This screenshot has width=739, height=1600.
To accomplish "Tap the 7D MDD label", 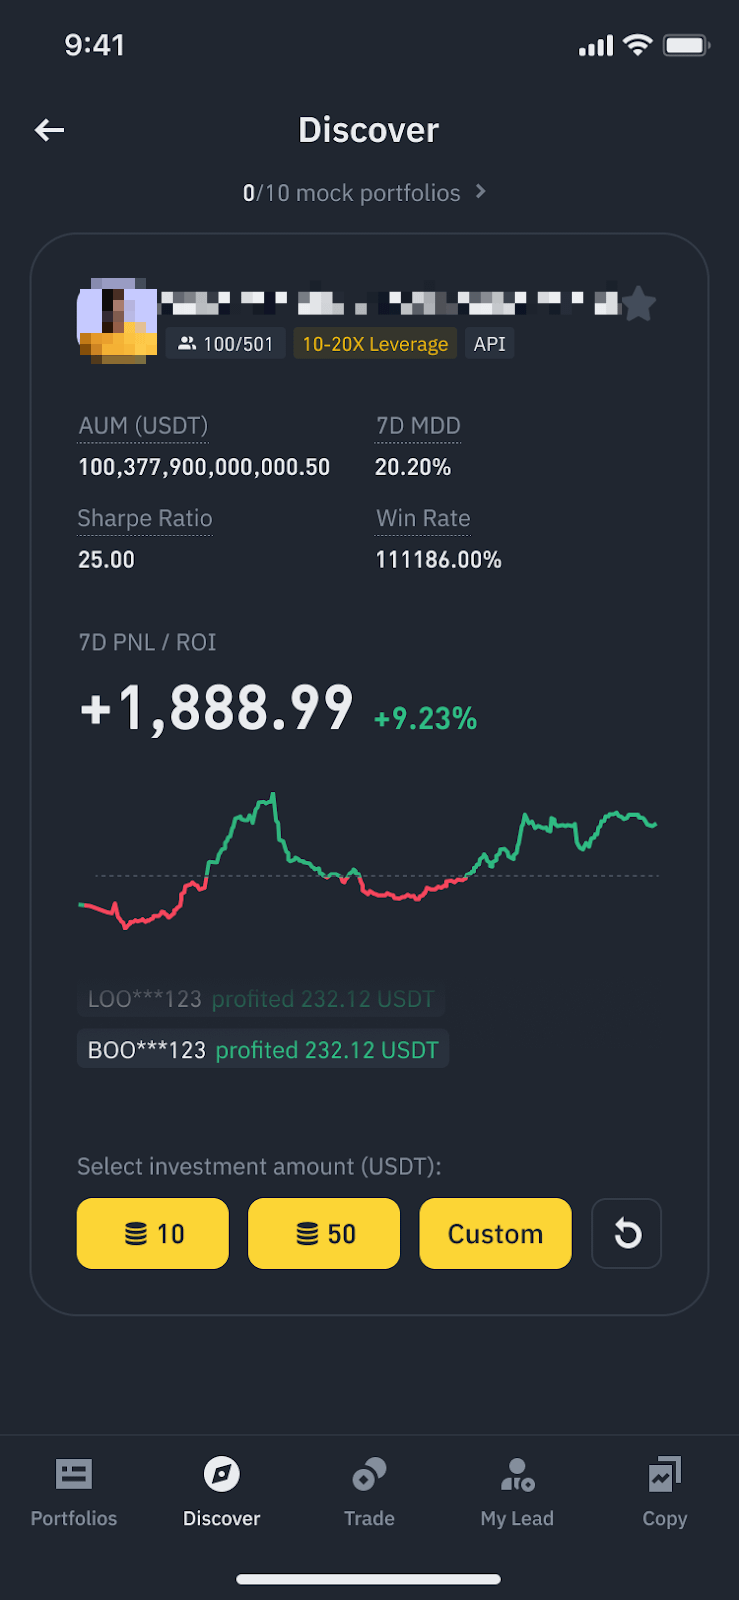I will 418,426.
